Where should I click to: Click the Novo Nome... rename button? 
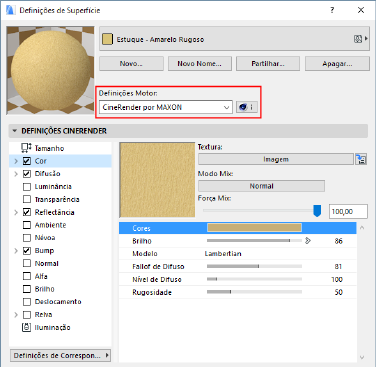point(200,64)
